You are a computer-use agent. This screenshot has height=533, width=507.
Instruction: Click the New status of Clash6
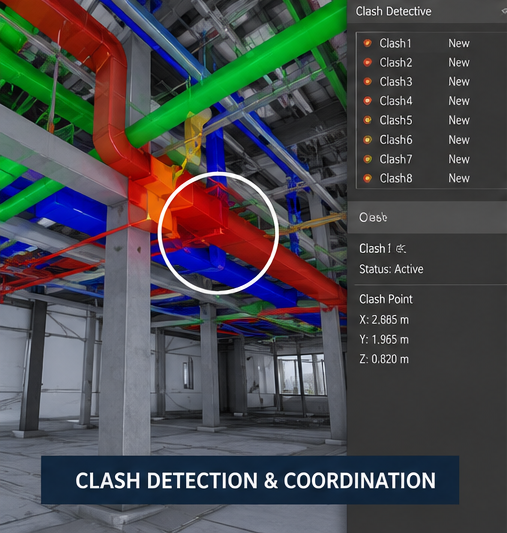459,139
